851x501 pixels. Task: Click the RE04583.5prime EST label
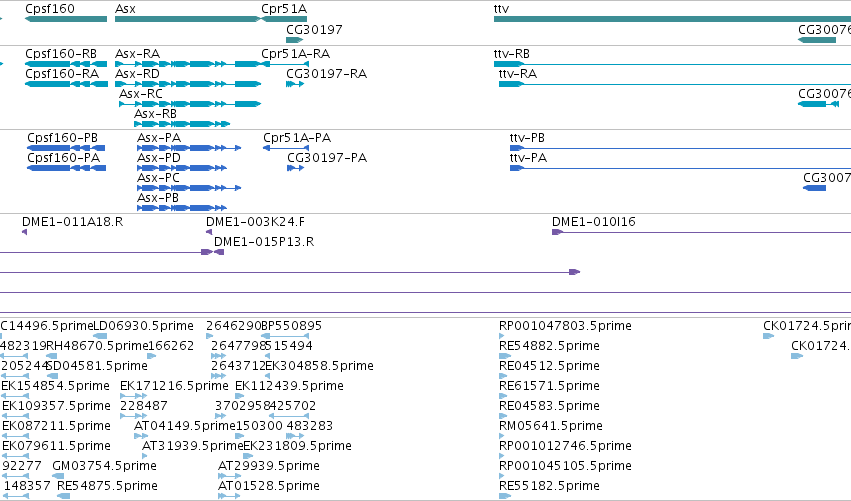[549, 407]
